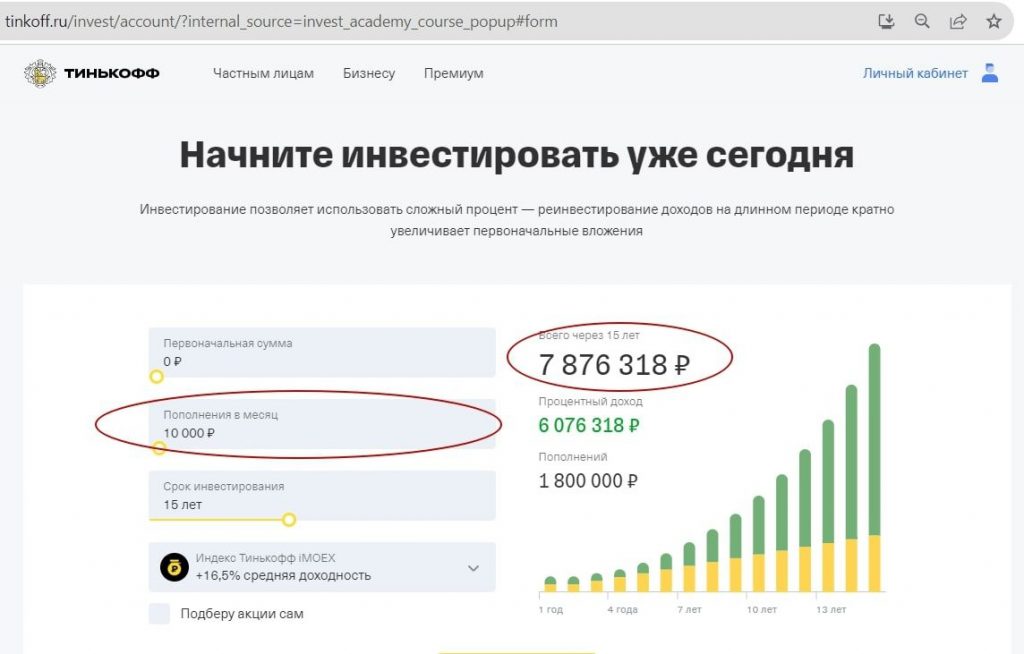Click the 4 года axis label
The height and width of the screenshot is (654, 1024).
pyautogui.click(x=622, y=610)
